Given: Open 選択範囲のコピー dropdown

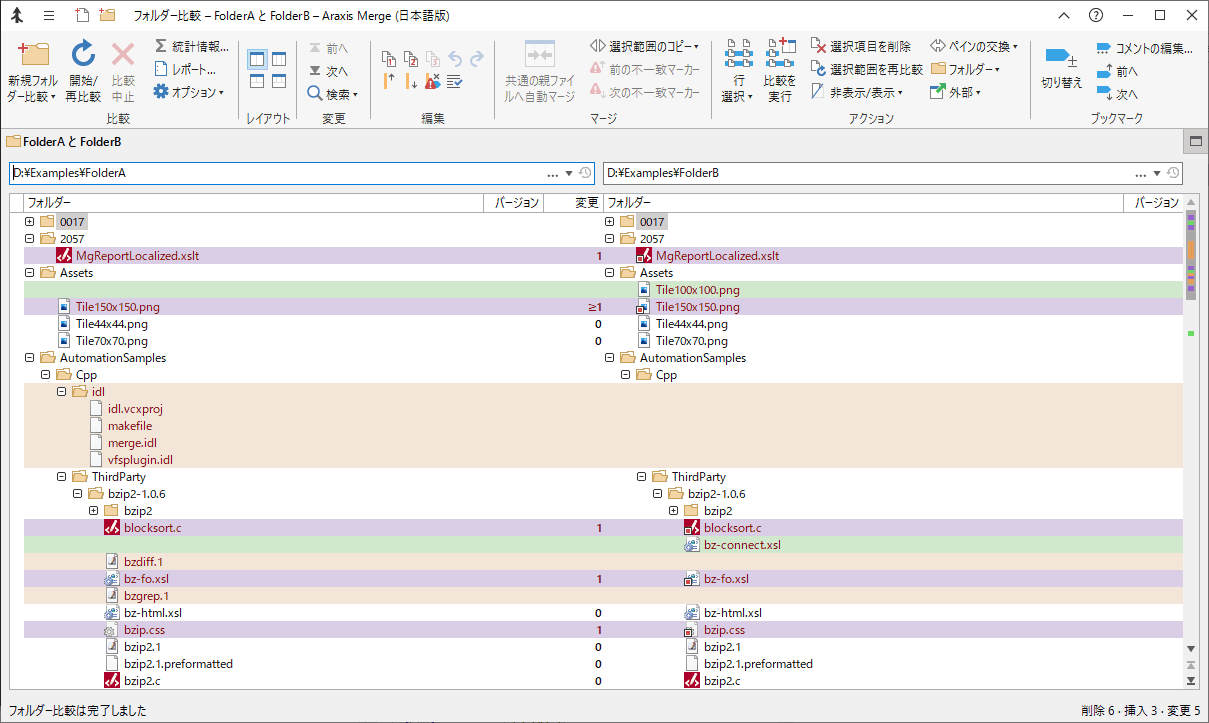Looking at the screenshot, I should [645, 46].
